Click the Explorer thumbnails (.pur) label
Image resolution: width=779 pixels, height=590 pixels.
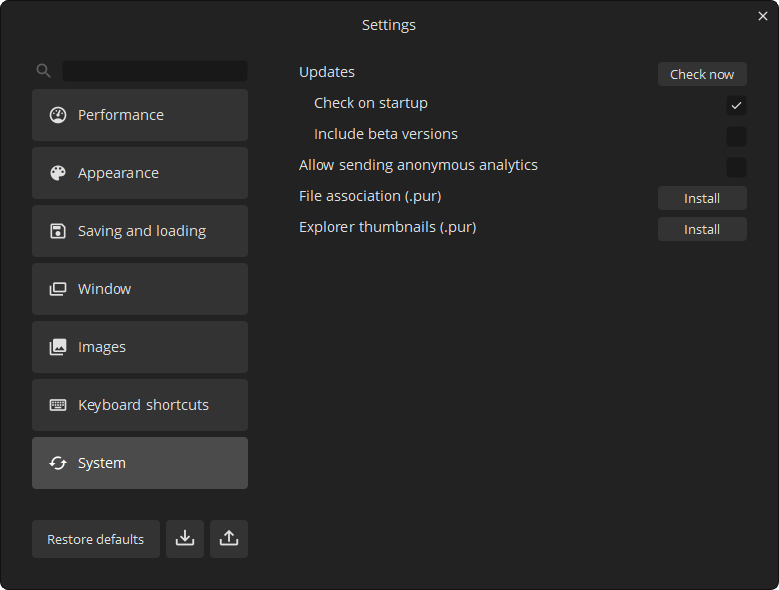coord(388,227)
